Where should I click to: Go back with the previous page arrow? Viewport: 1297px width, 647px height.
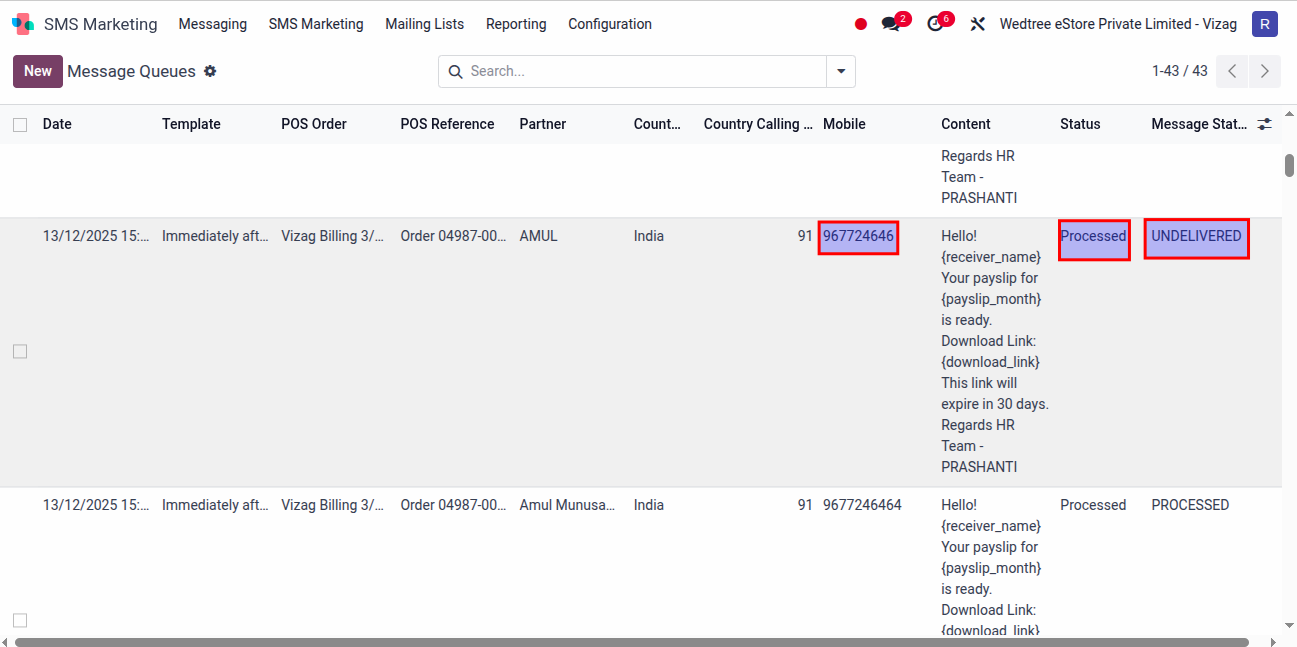coord(1231,71)
